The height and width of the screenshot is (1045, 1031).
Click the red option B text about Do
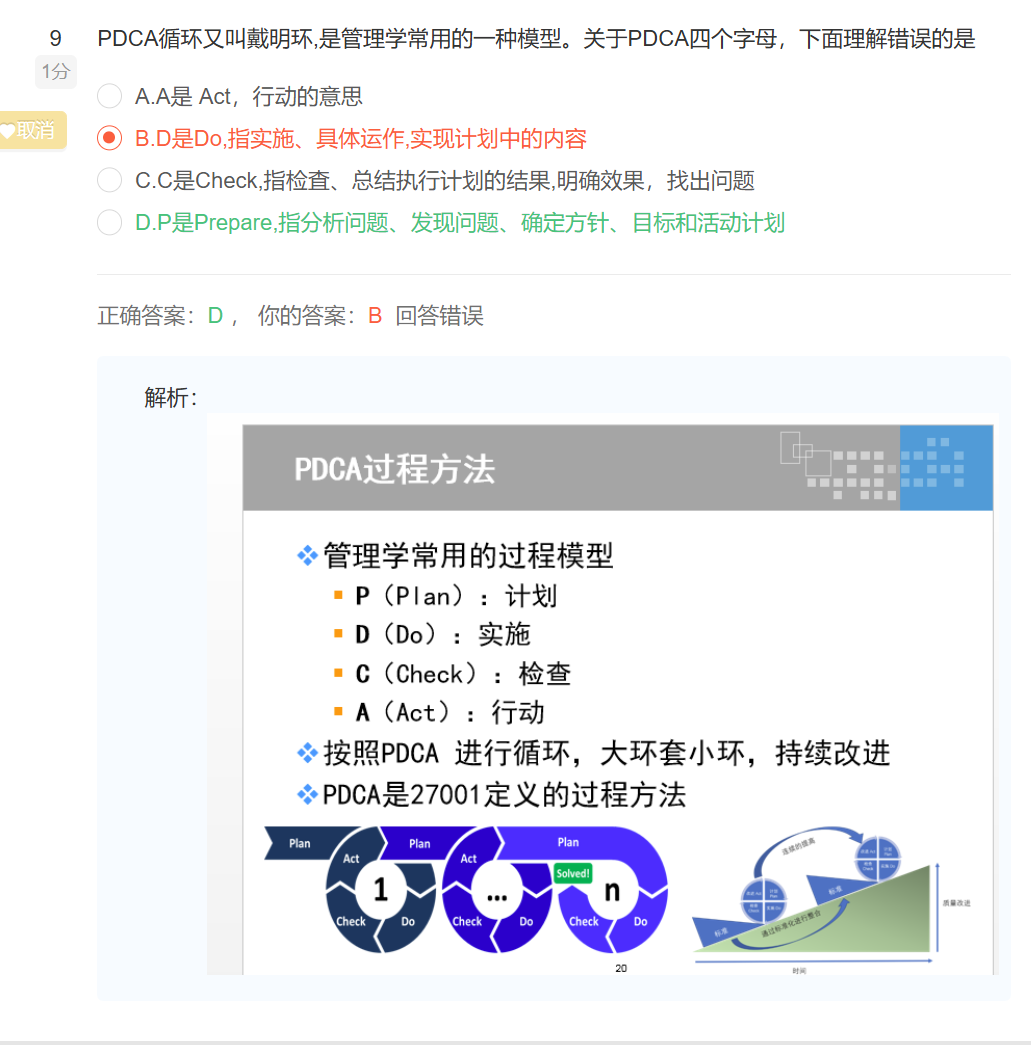tap(360, 139)
